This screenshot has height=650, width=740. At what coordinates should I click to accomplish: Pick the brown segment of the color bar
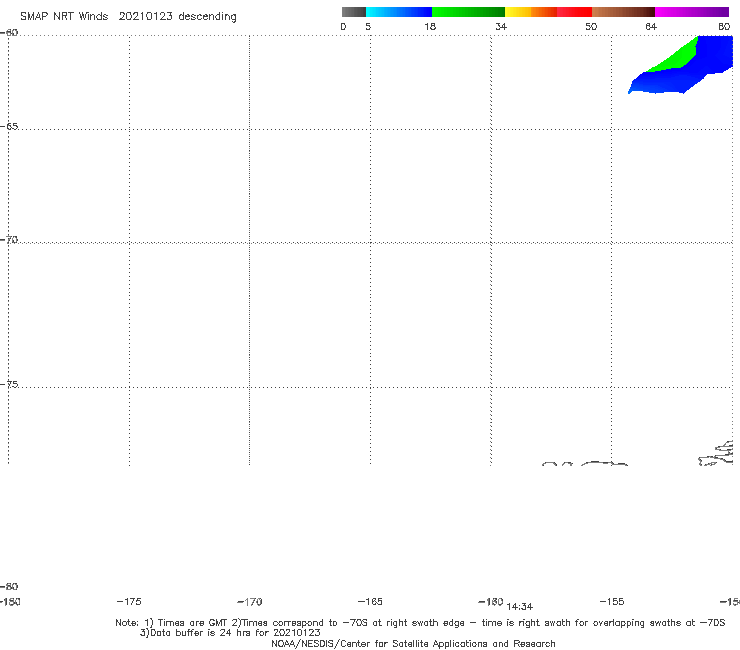click(623, 12)
